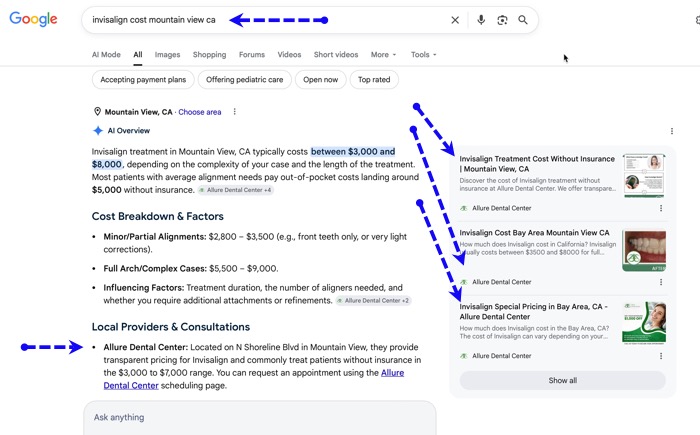Apply the Open now filter chip
This screenshot has width=700, height=435.
point(321,79)
